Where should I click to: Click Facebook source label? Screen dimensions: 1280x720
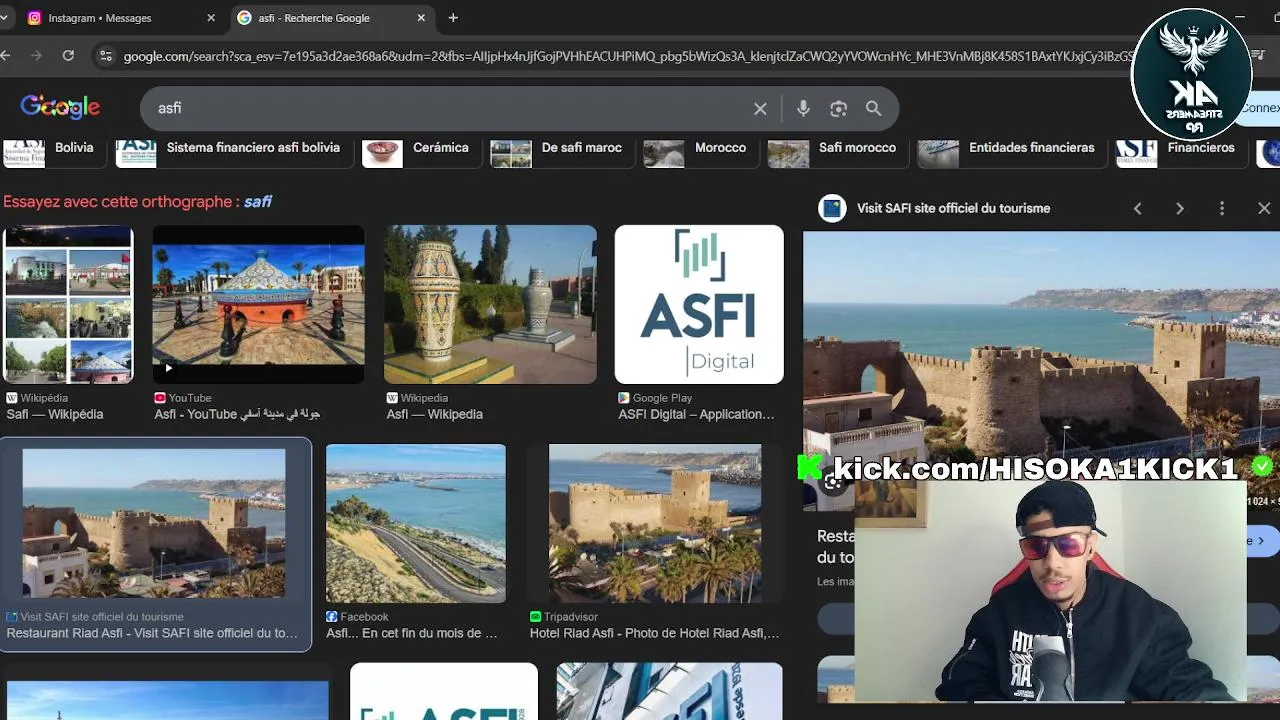[x=364, y=617]
